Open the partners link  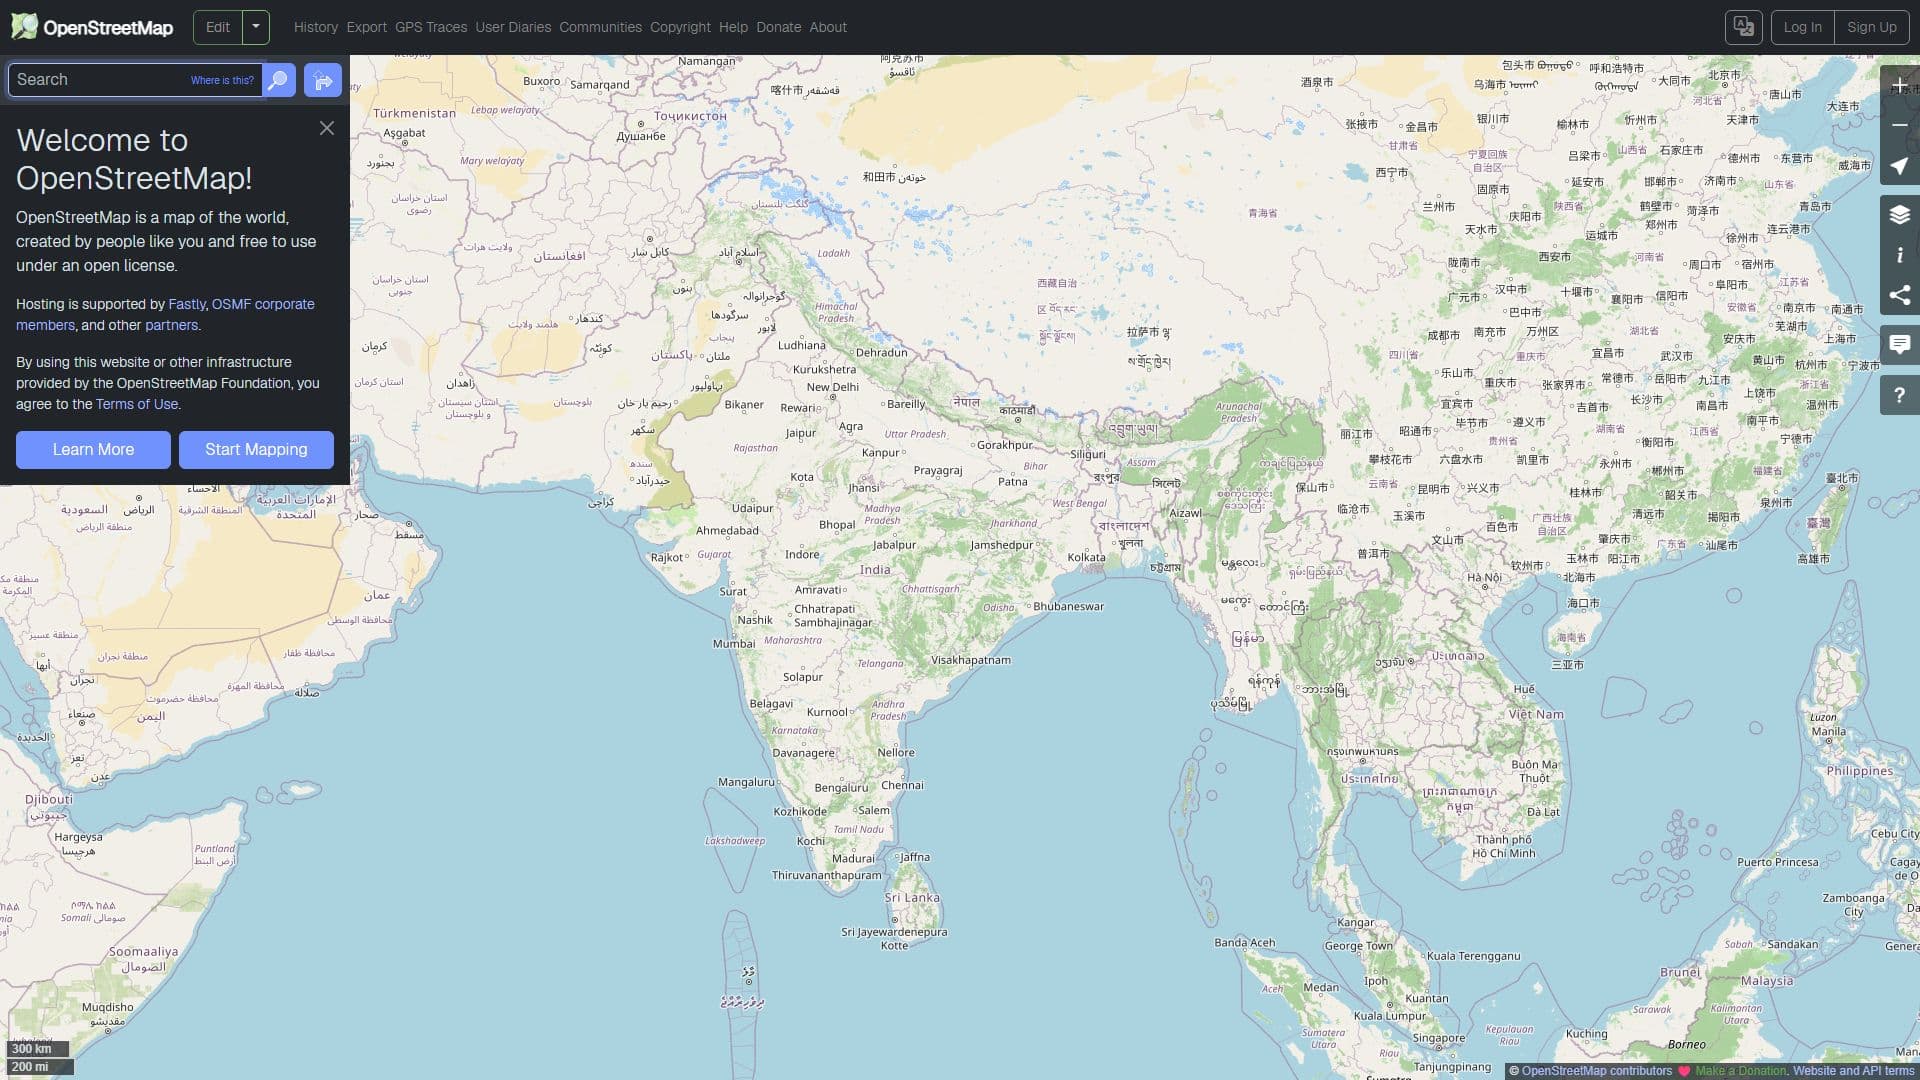coord(171,325)
